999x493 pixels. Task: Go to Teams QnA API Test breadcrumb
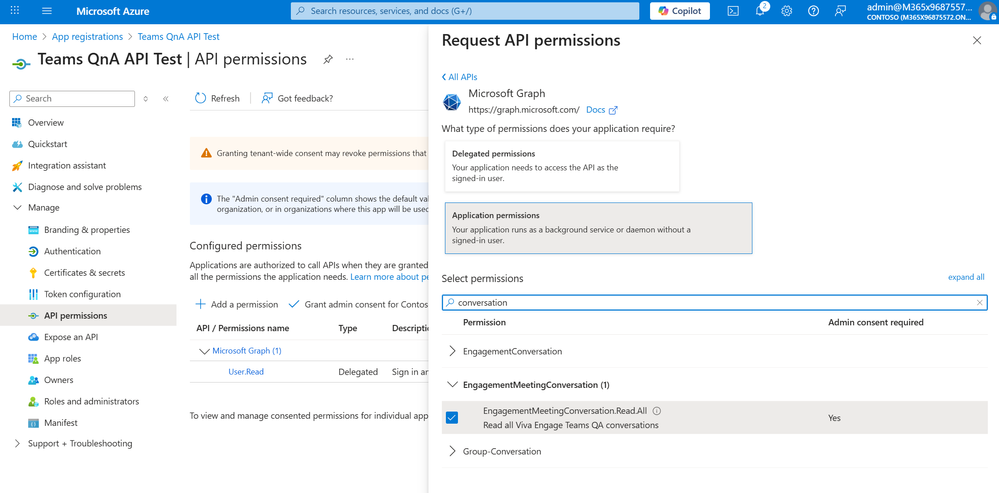coord(178,37)
